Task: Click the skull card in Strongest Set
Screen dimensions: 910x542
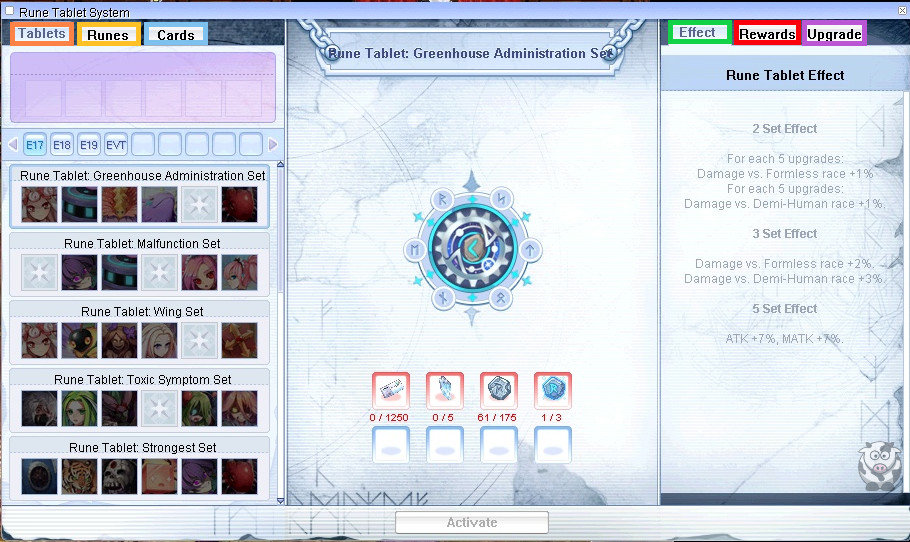Action: click(x=119, y=476)
